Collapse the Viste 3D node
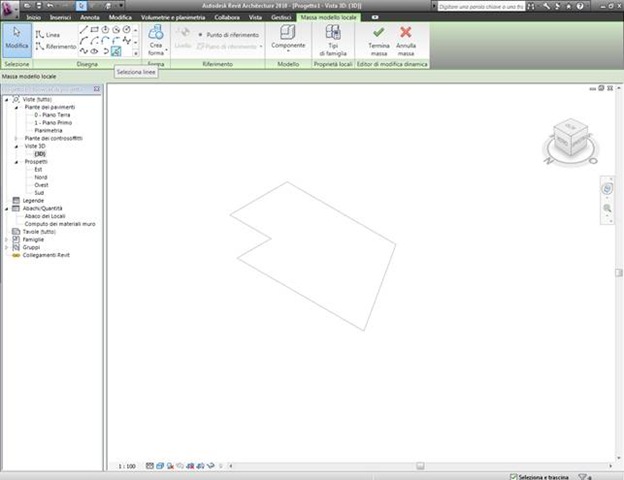Image resolution: width=624 pixels, height=480 pixels. (16, 146)
